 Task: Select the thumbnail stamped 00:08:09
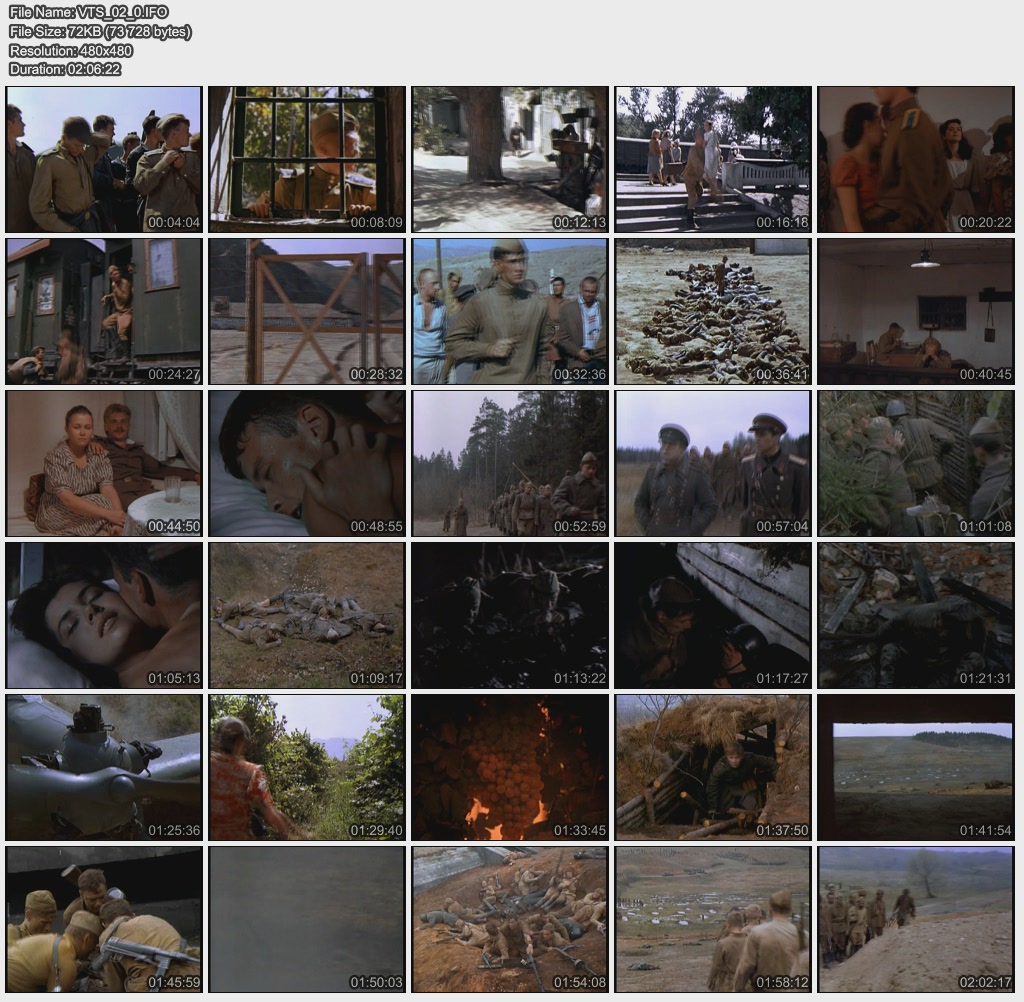click(307, 159)
